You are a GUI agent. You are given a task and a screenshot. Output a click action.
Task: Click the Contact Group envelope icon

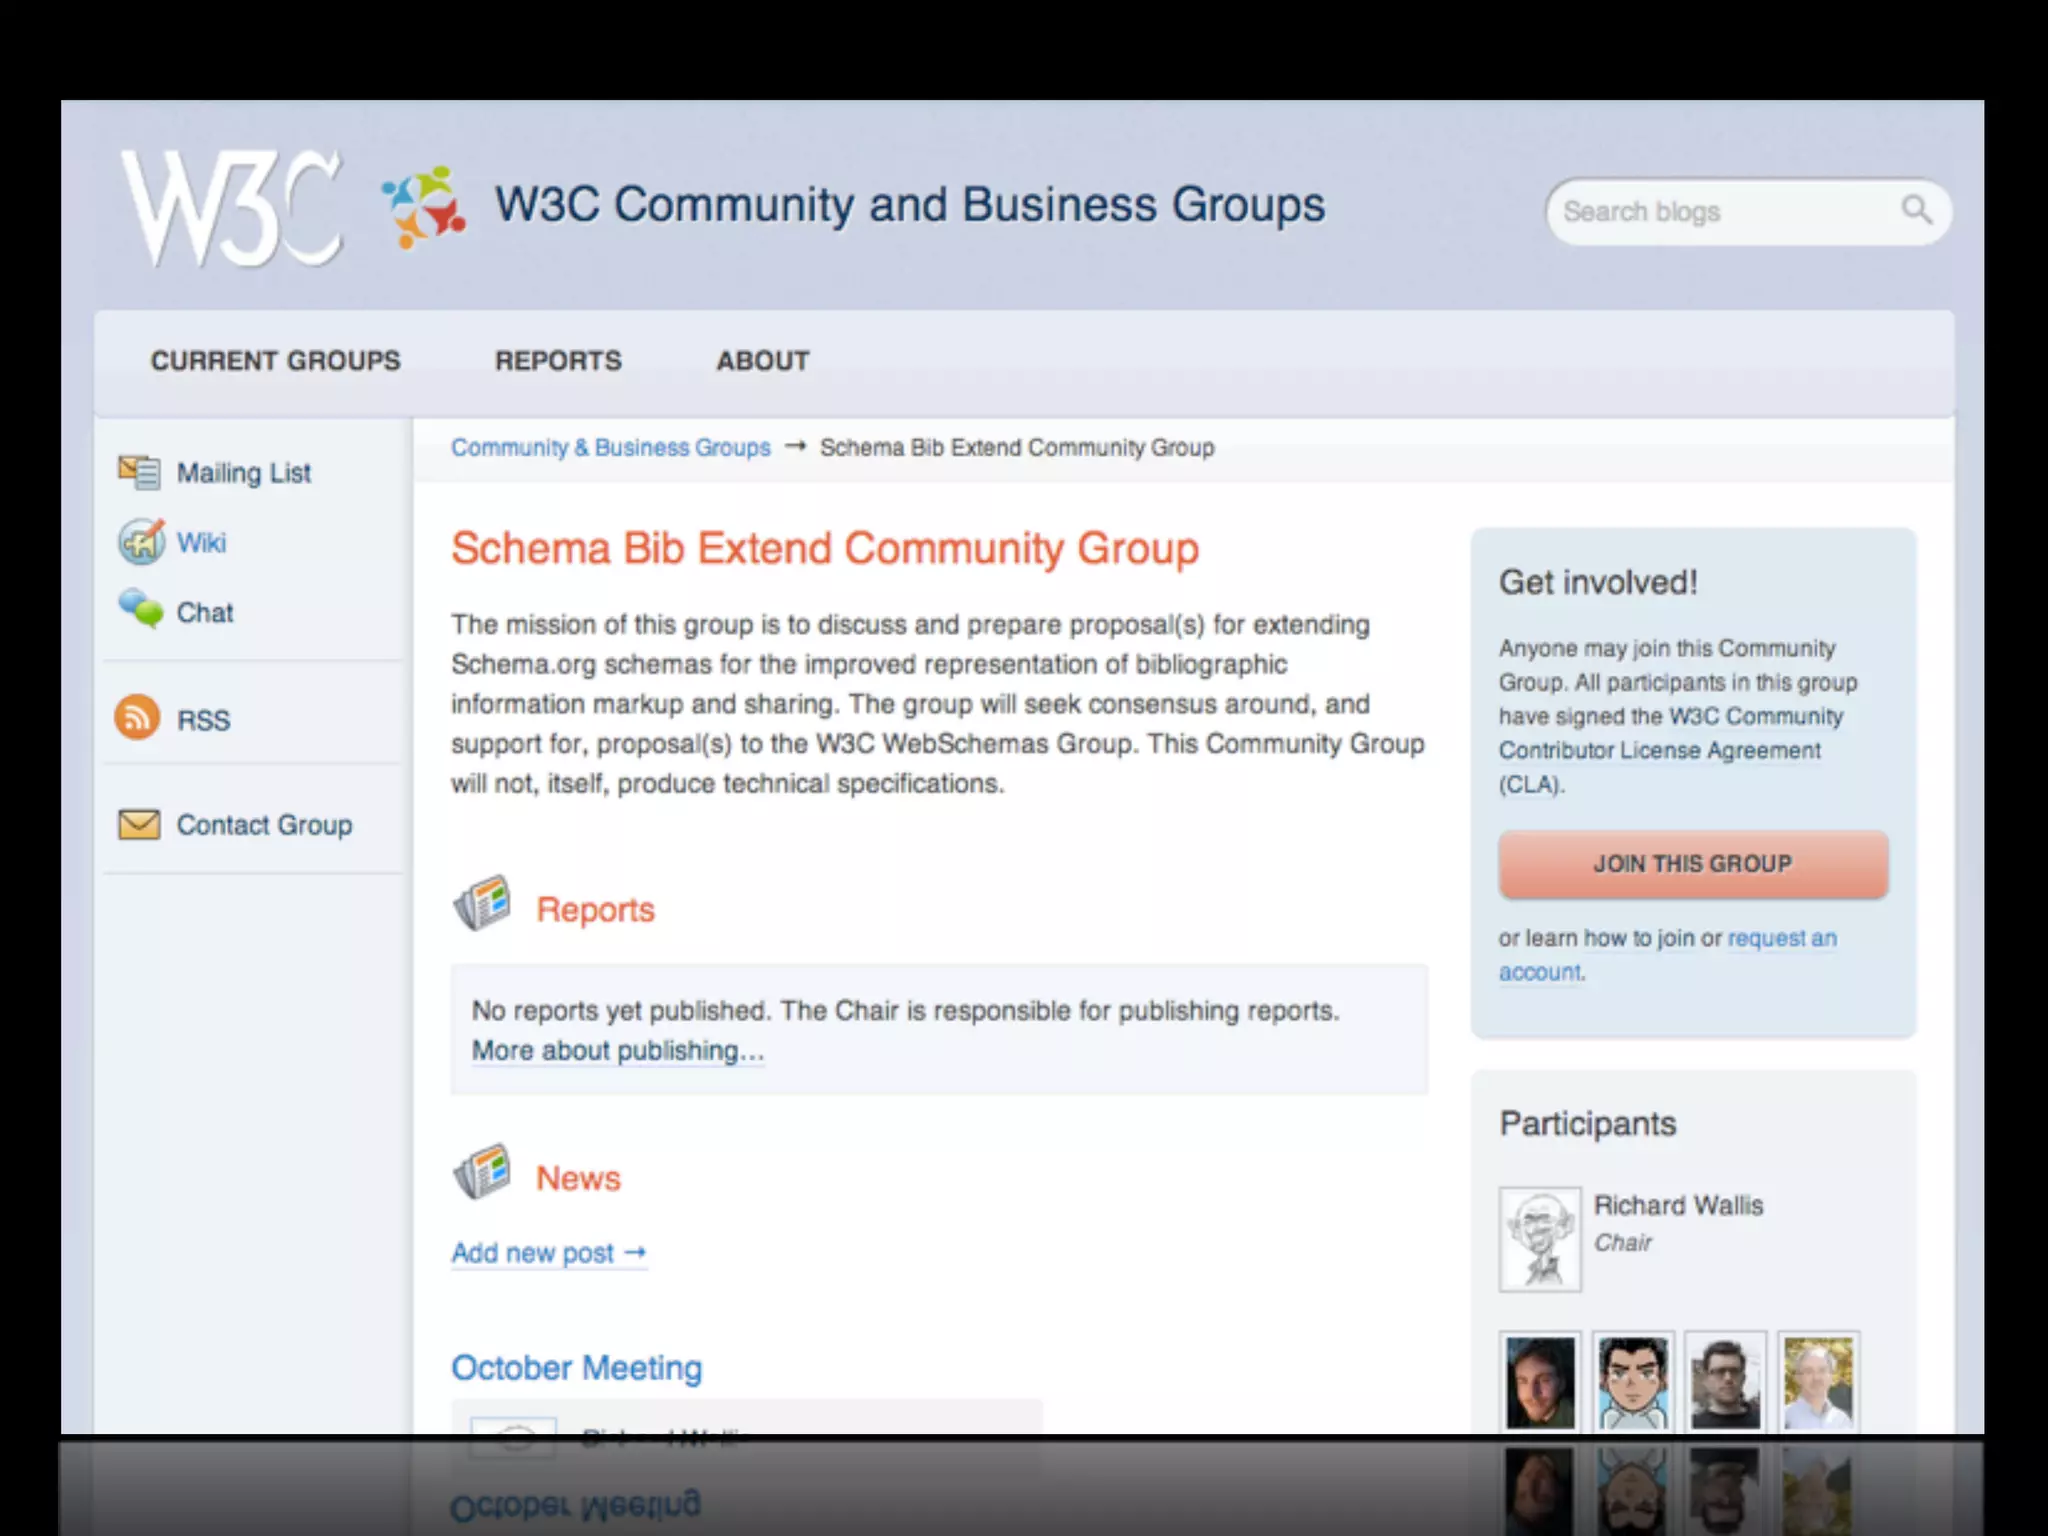139,825
